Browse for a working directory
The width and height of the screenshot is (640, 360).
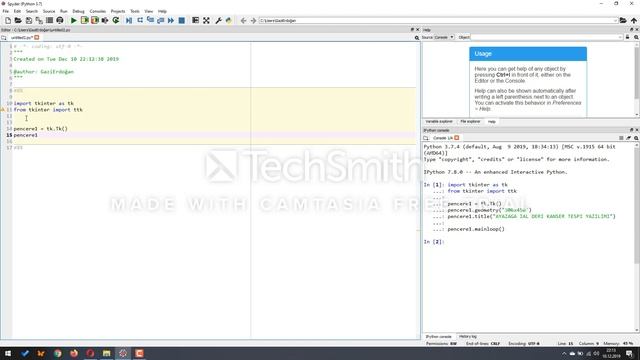[x=623, y=20]
